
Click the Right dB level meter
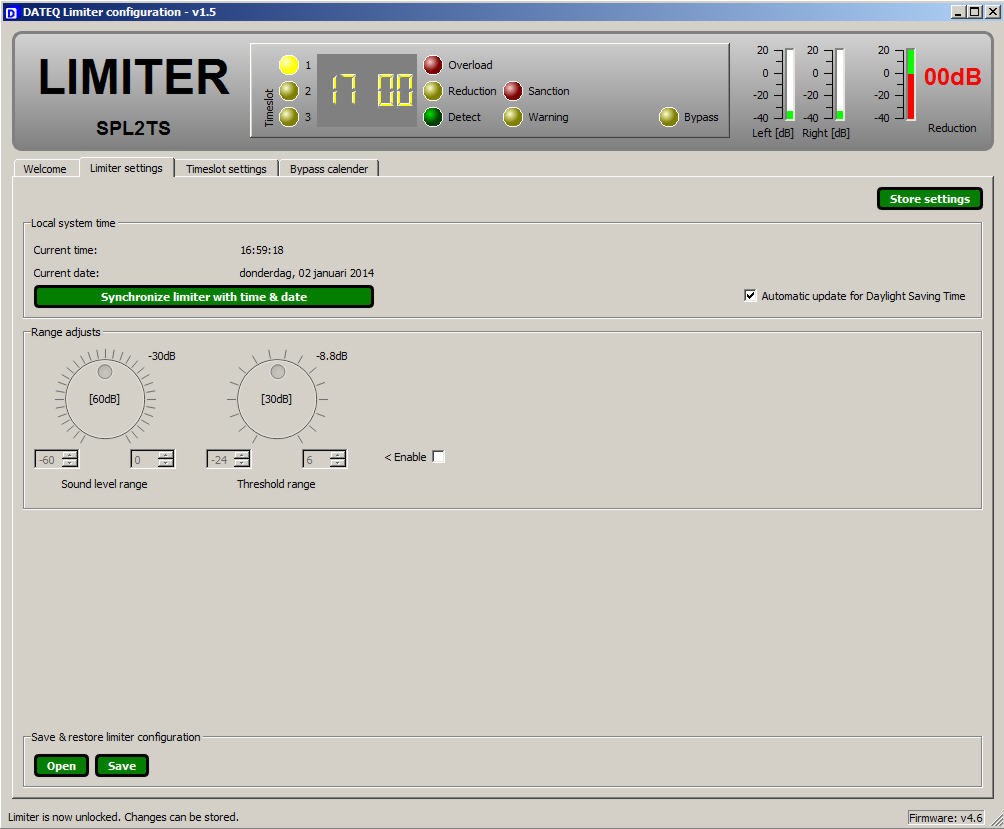(x=839, y=84)
